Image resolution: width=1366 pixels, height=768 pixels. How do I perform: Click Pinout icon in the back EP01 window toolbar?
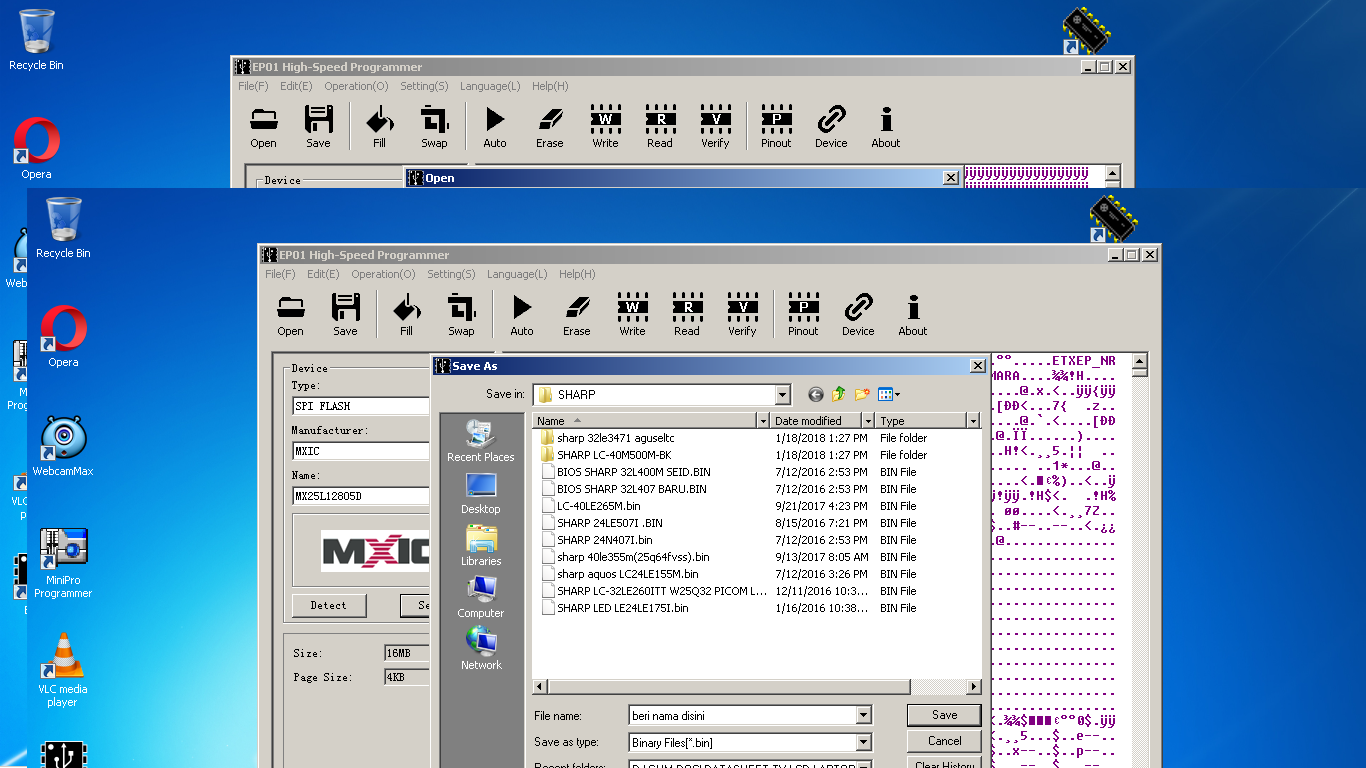(x=776, y=127)
